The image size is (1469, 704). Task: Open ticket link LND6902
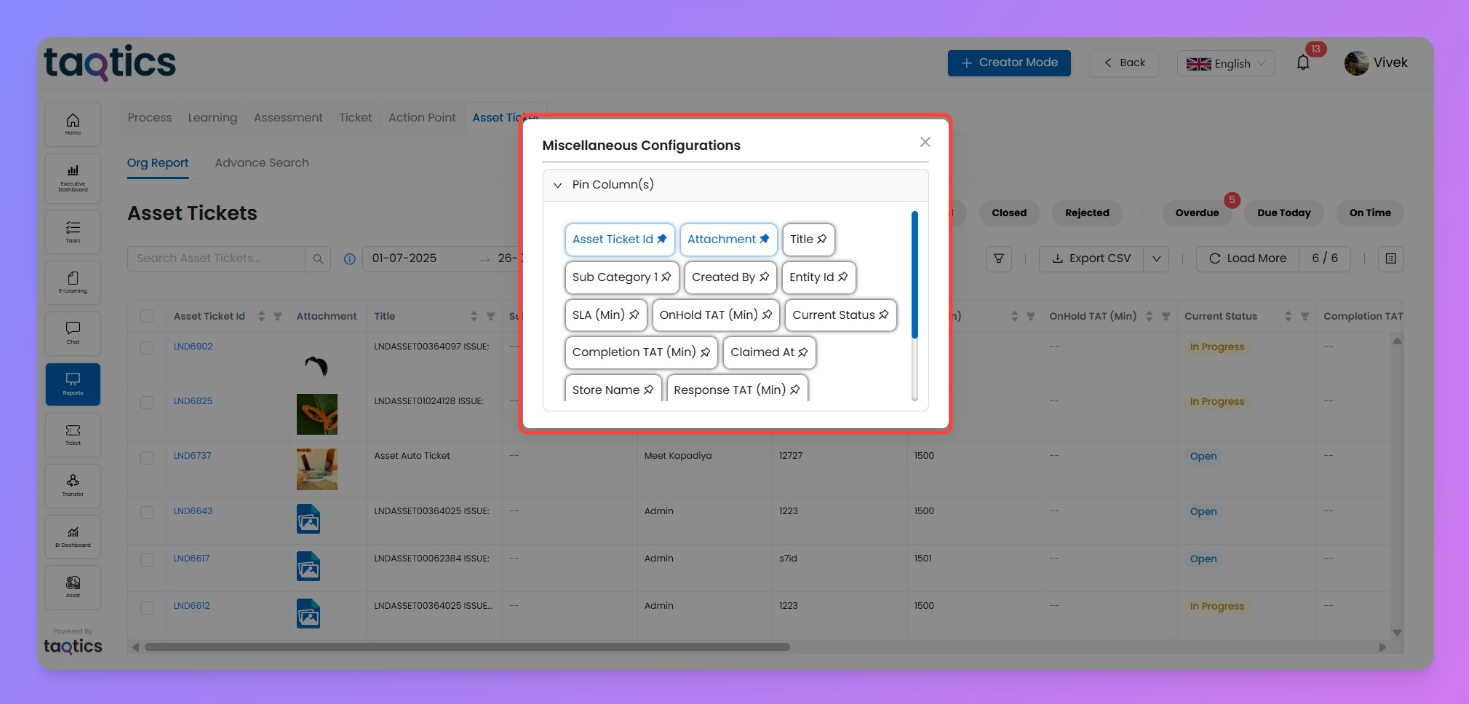pos(193,347)
